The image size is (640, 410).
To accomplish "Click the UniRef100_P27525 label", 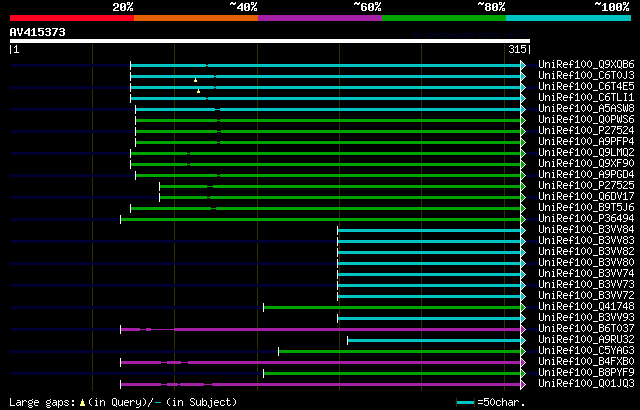I will (x=586, y=186).
